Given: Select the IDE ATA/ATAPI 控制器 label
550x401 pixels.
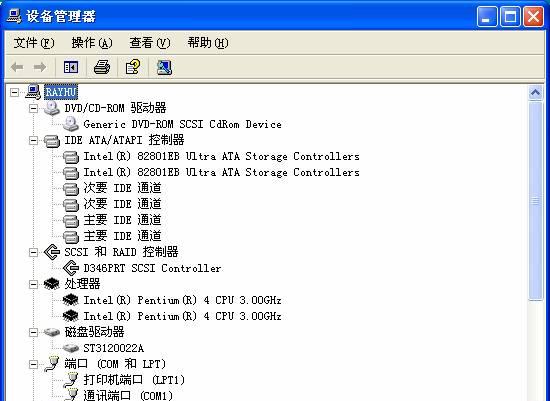Looking at the screenshot, I should pyautogui.click(x=124, y=140).
